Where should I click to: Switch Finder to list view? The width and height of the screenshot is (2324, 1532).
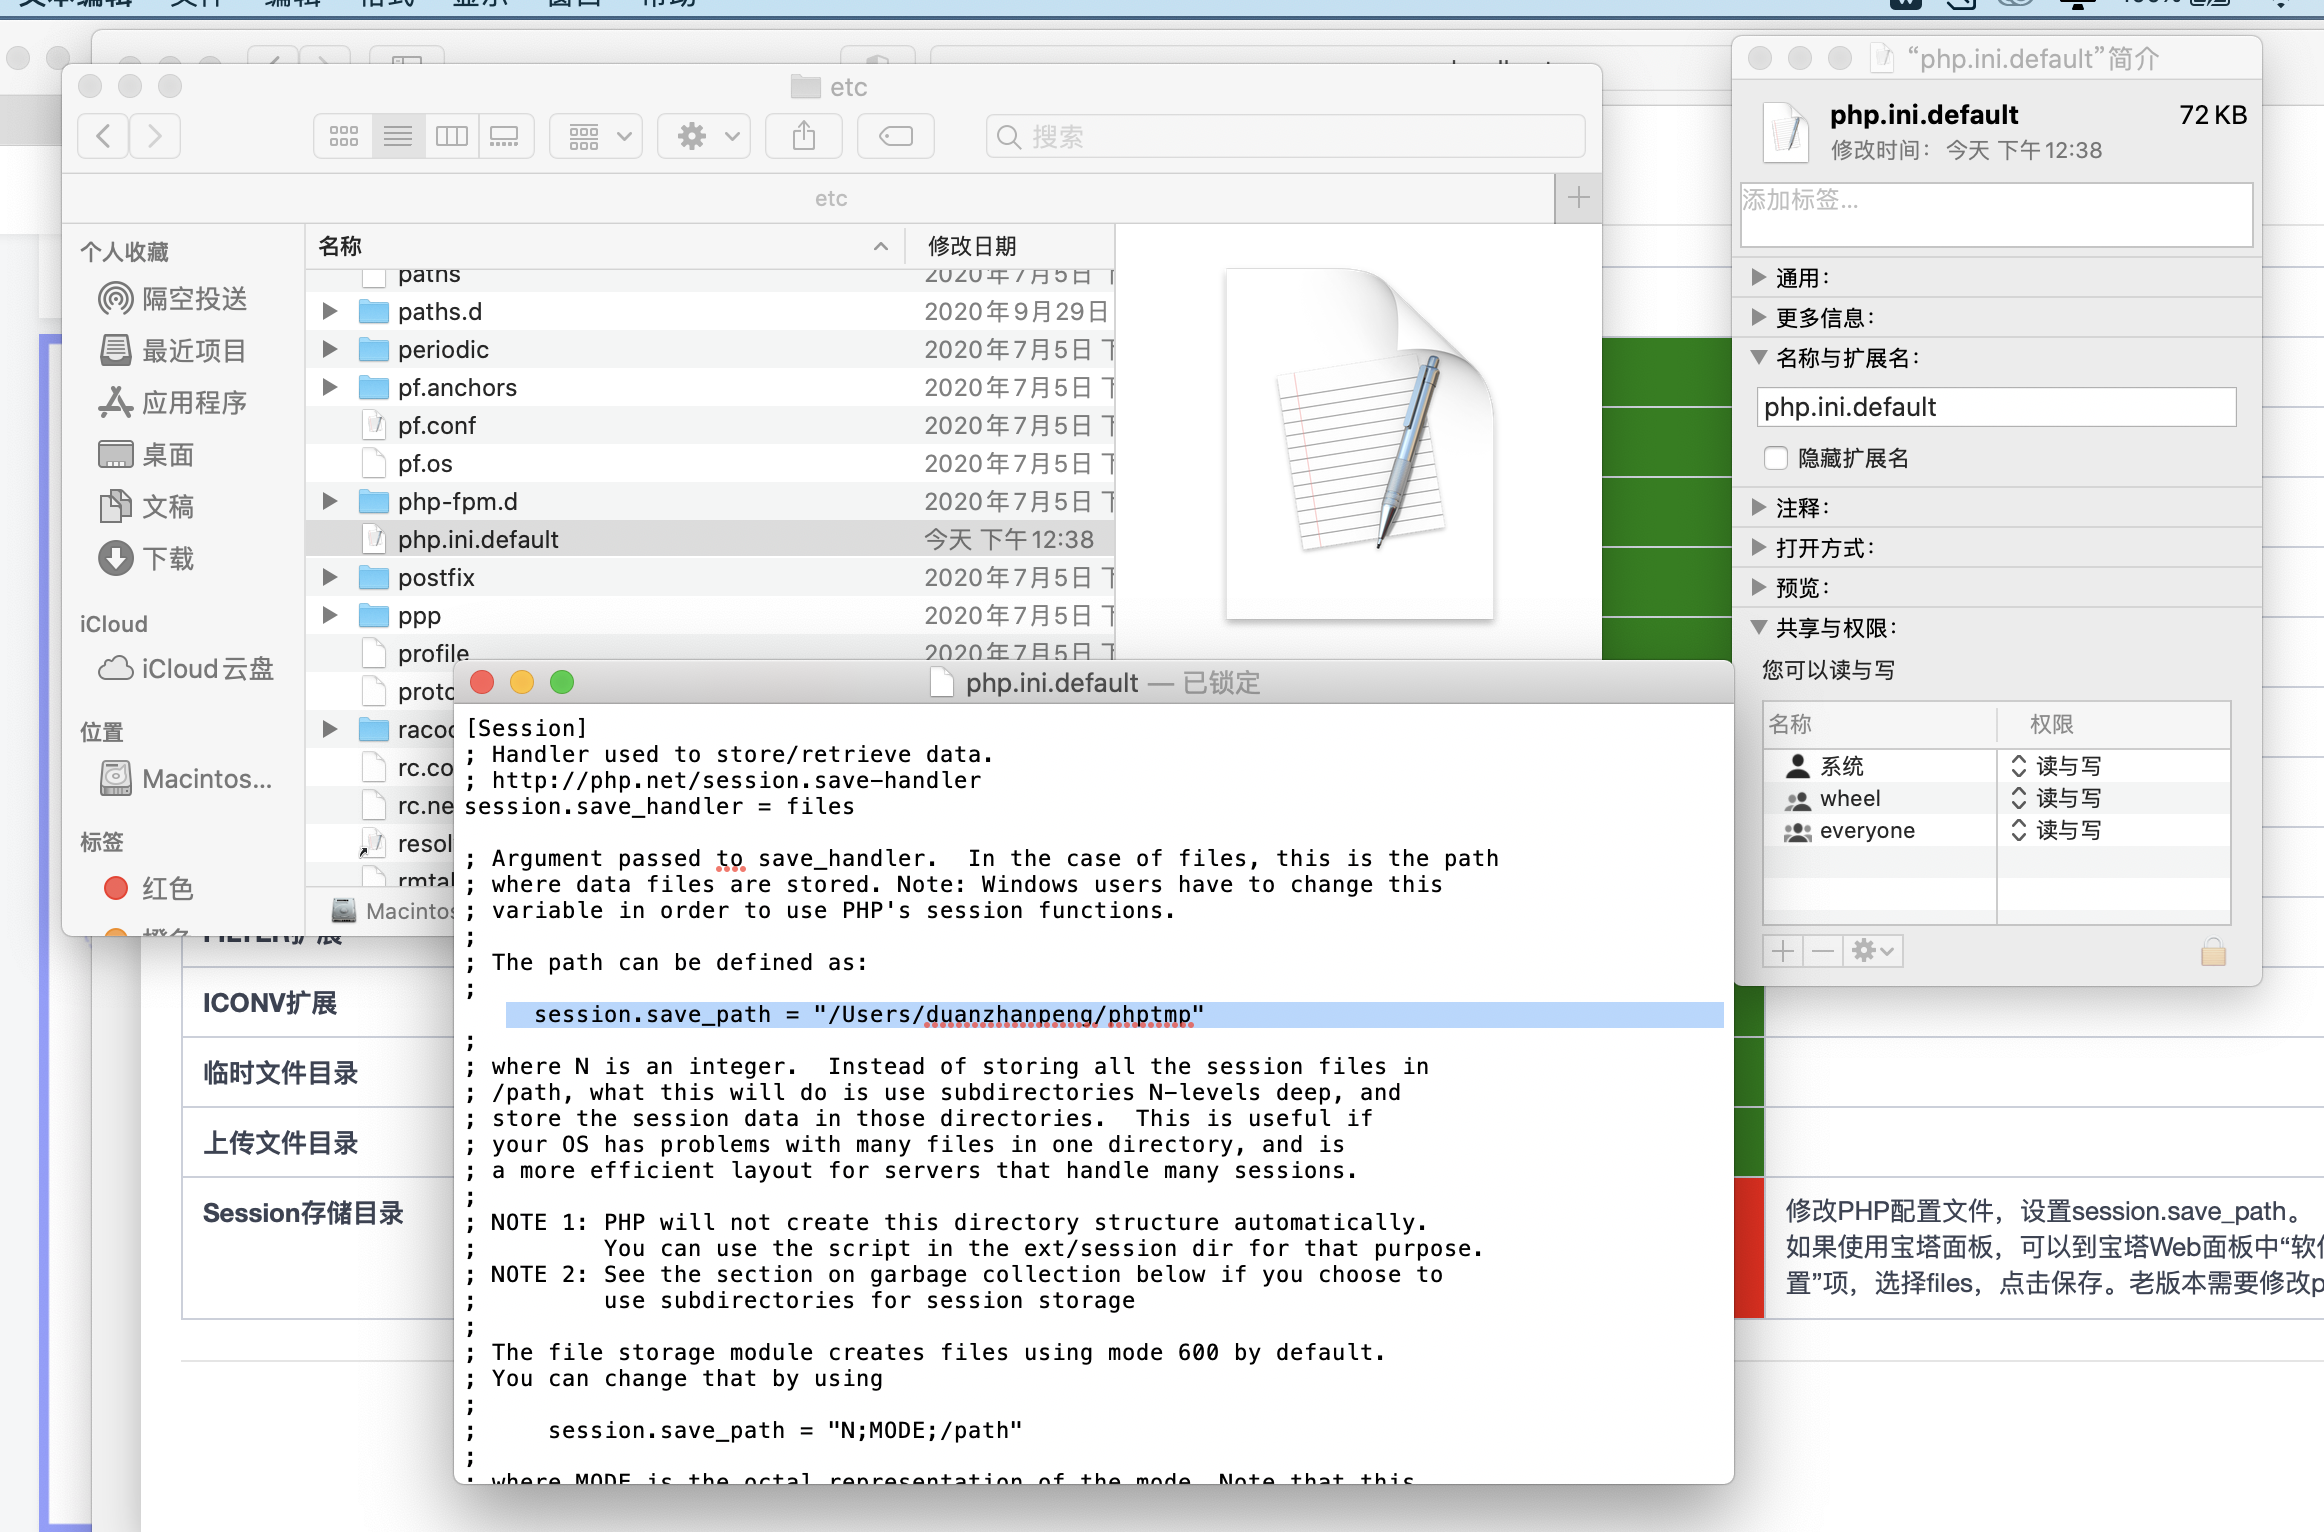pyautogui.click(x=398, y=136)
